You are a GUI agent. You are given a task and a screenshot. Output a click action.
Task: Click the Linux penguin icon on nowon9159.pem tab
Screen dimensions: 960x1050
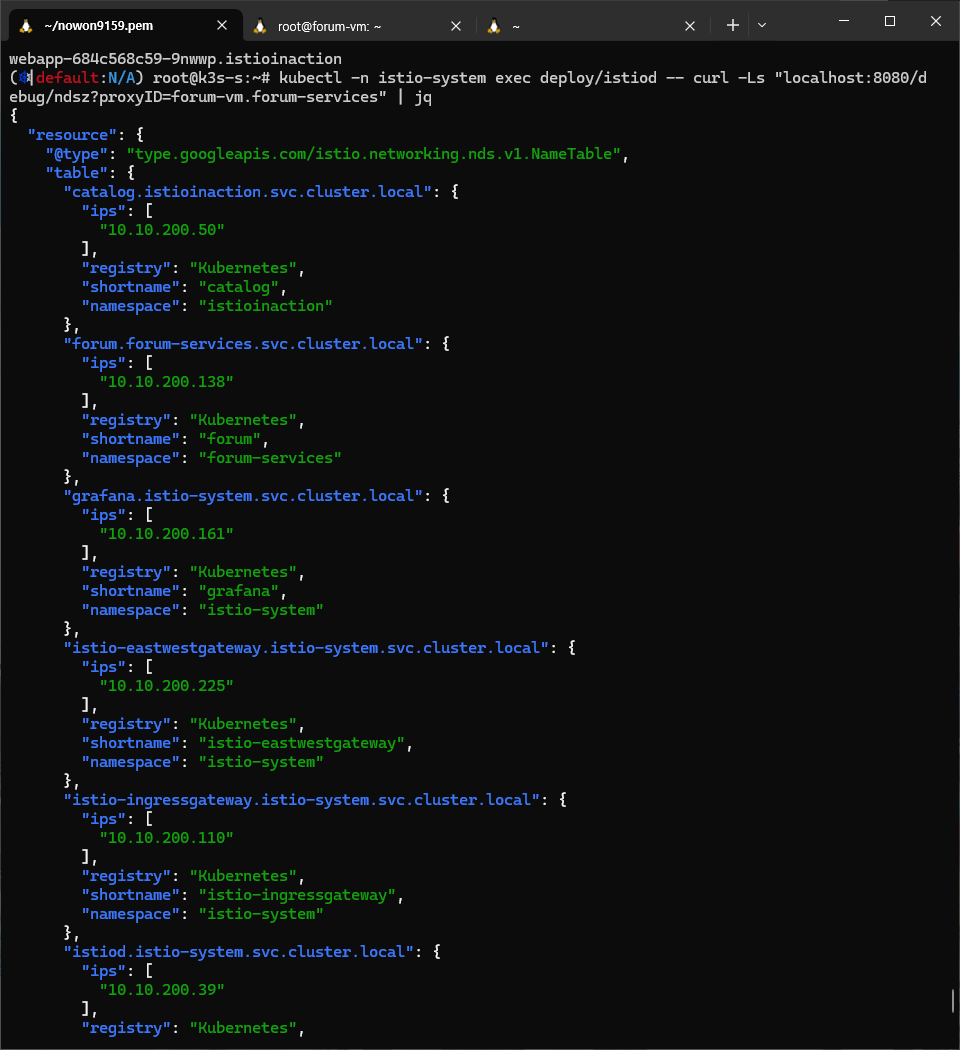26,26
